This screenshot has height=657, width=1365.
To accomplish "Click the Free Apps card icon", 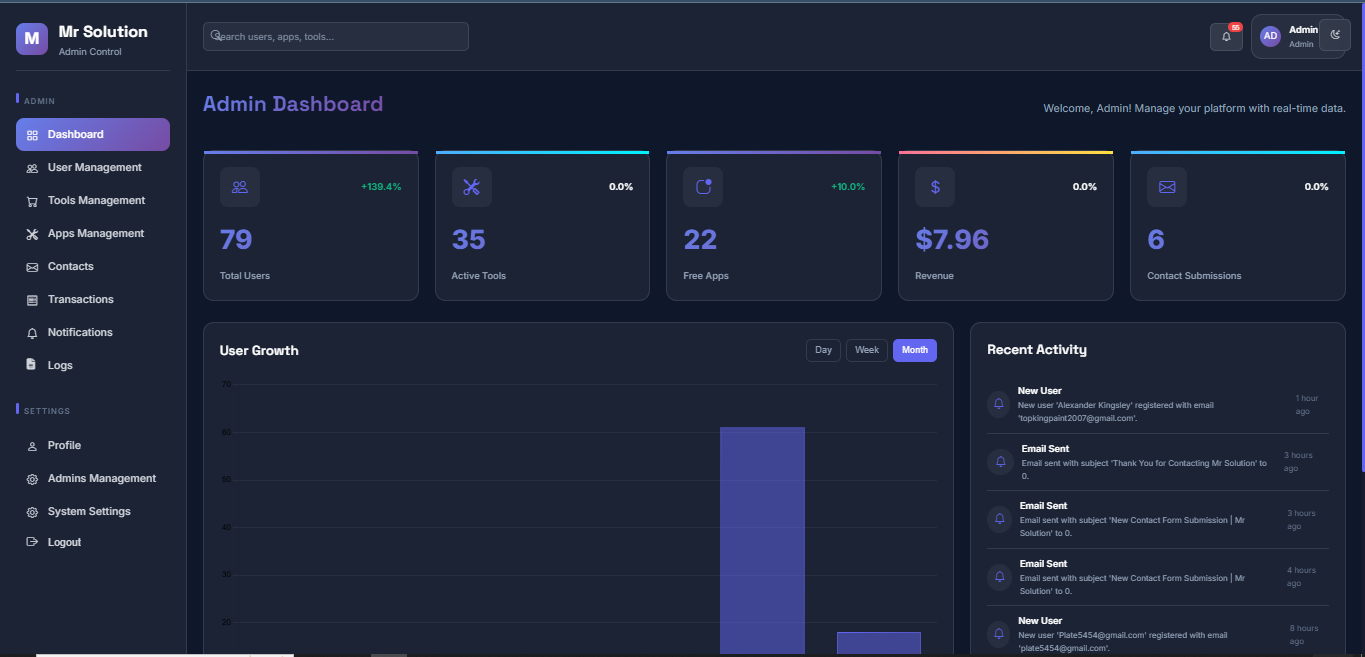I will [703, 187].
